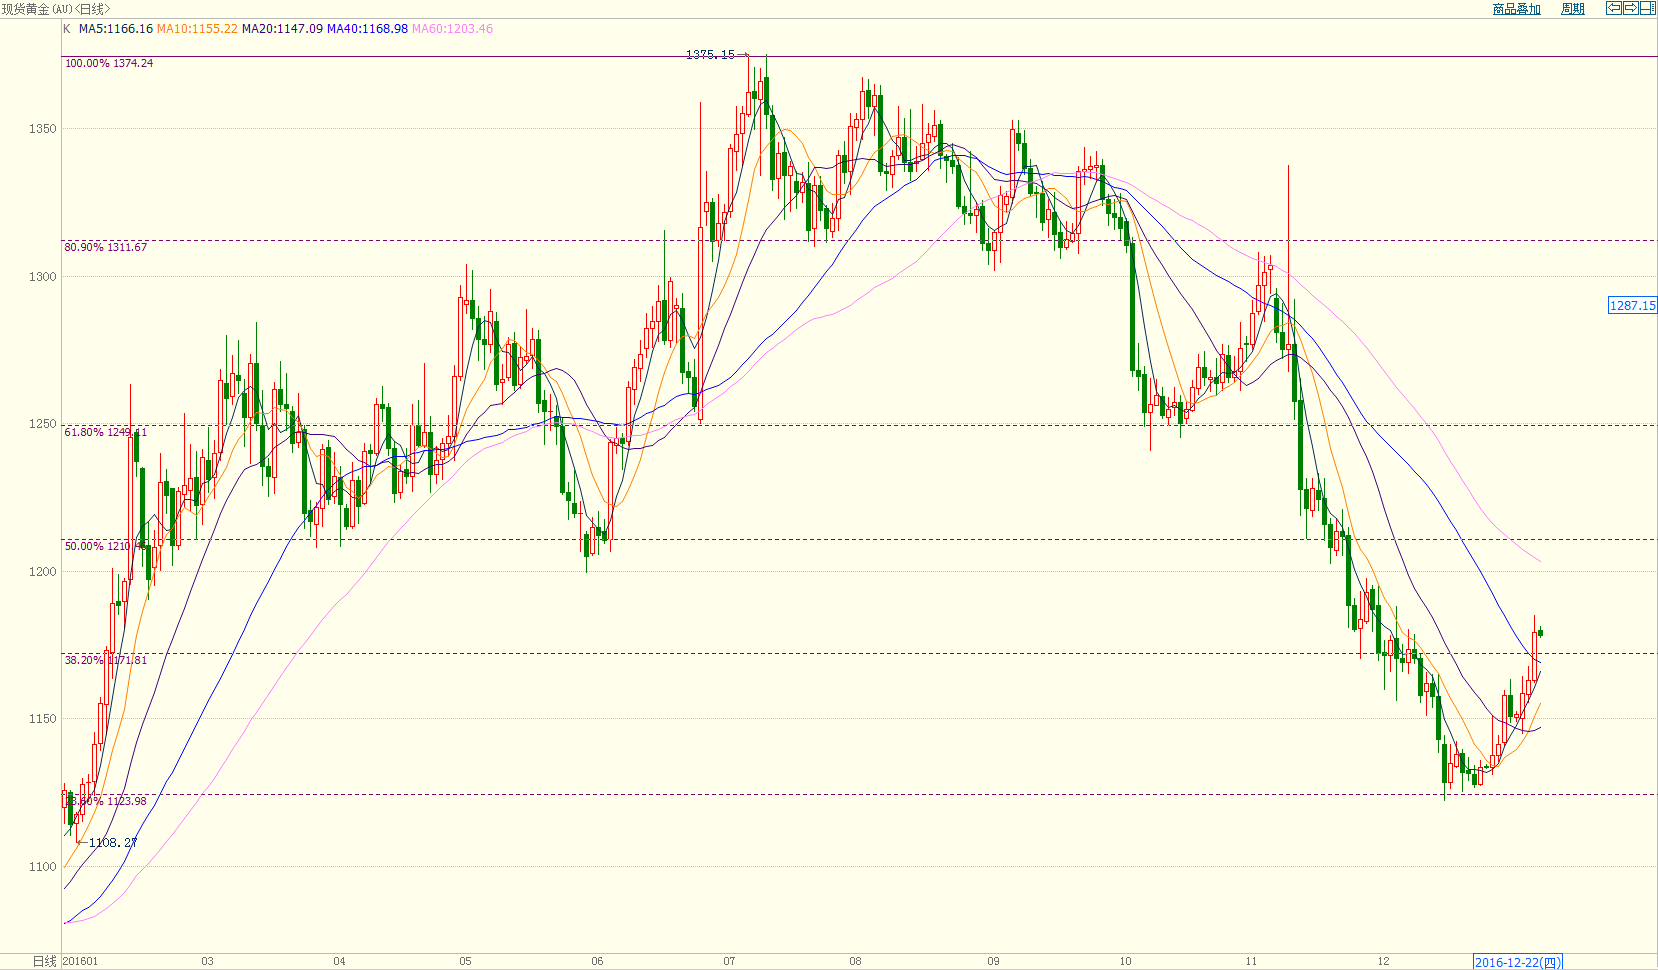Click the right arrow navigation icon
Image resolution: width=1658 pixels, height=970 pixels.
point(1630,8)
